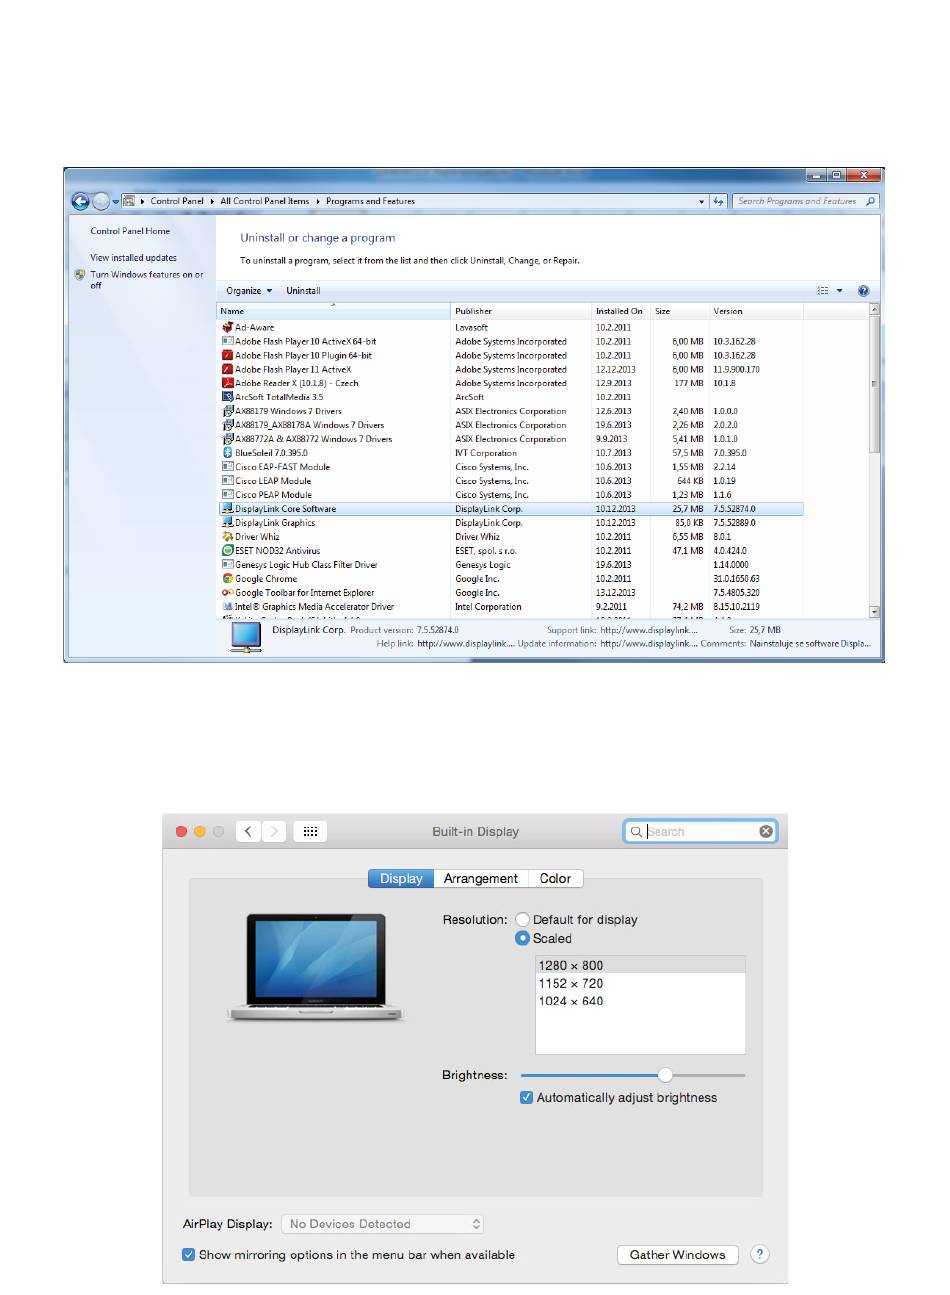This screenshot has width=950, height=1295.
Task: Open the address bar history dropdown arrow
Action: [x=702, y=201]
